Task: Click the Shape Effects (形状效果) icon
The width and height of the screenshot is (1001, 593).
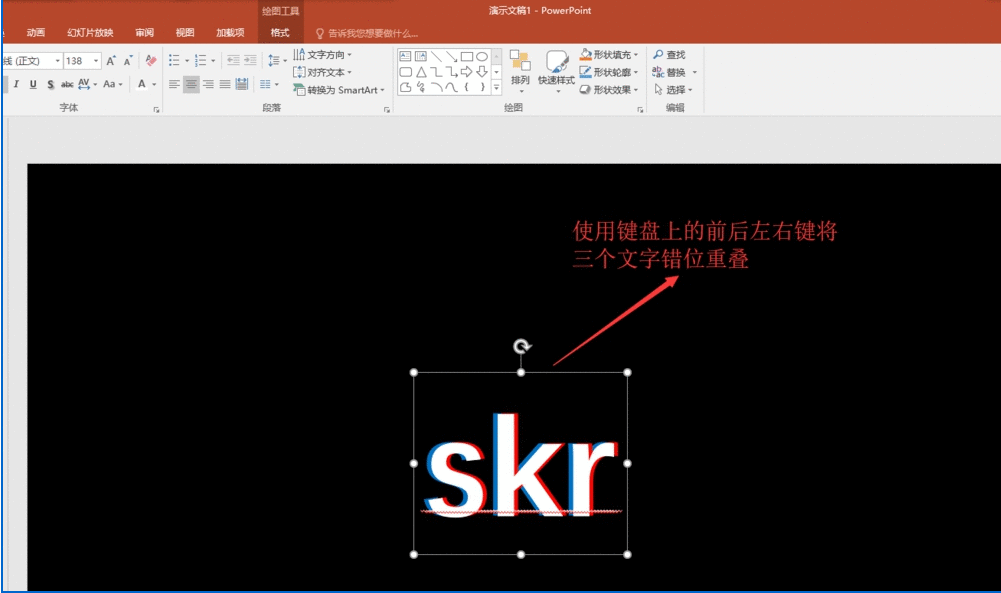Action: tap(584, 89)
